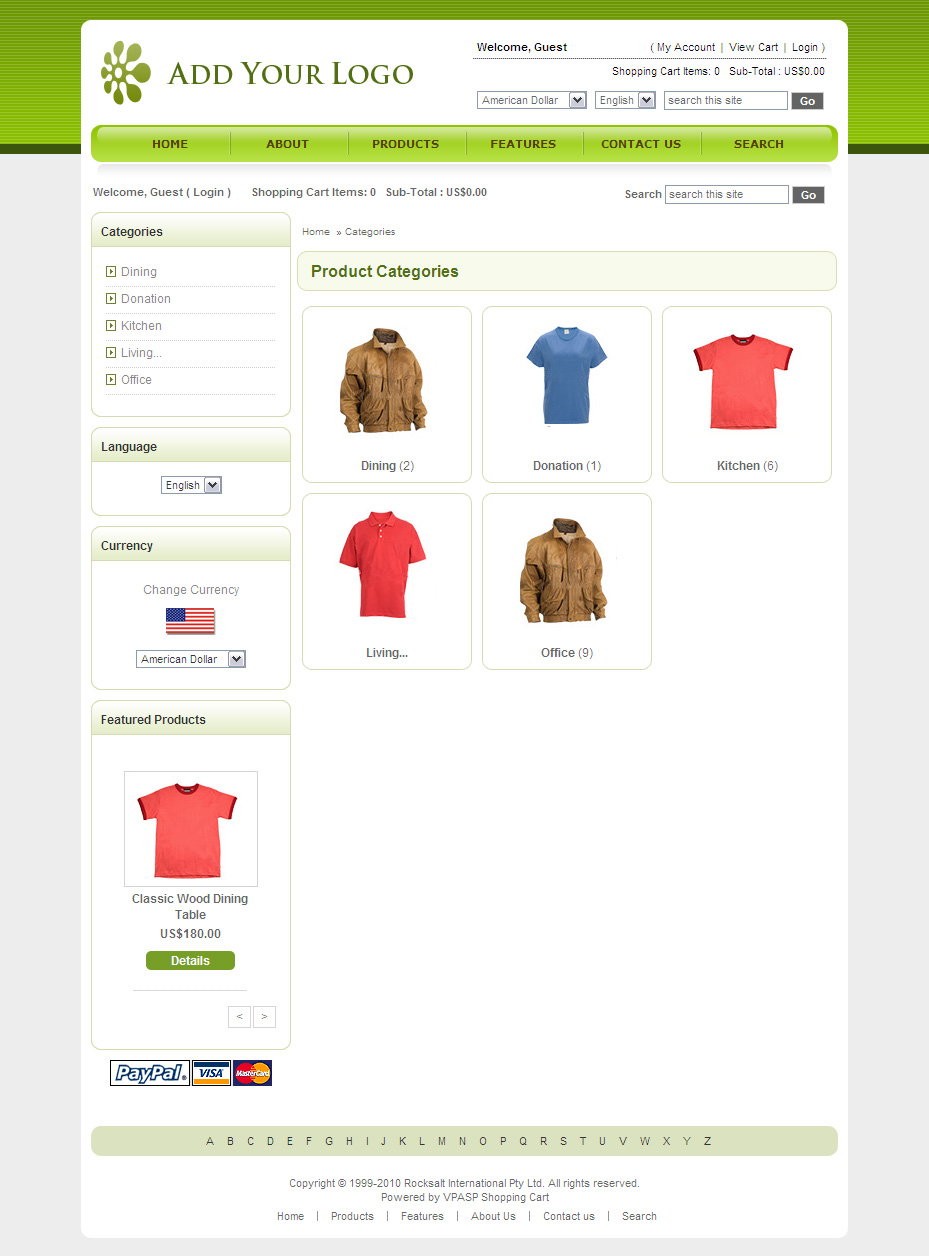The image size is (929, 1257).
Task: Click footer Contact us link
Action: click(569, 1217)
